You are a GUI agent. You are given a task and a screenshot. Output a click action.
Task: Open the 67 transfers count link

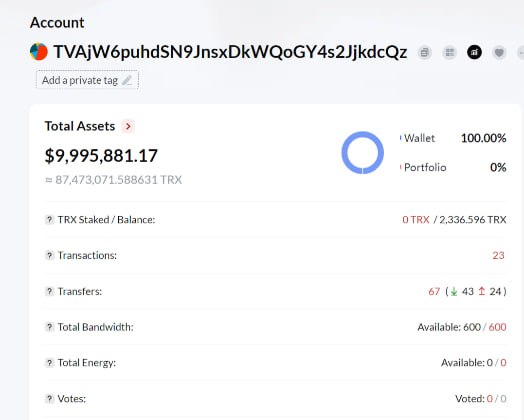tap(434, 291)
